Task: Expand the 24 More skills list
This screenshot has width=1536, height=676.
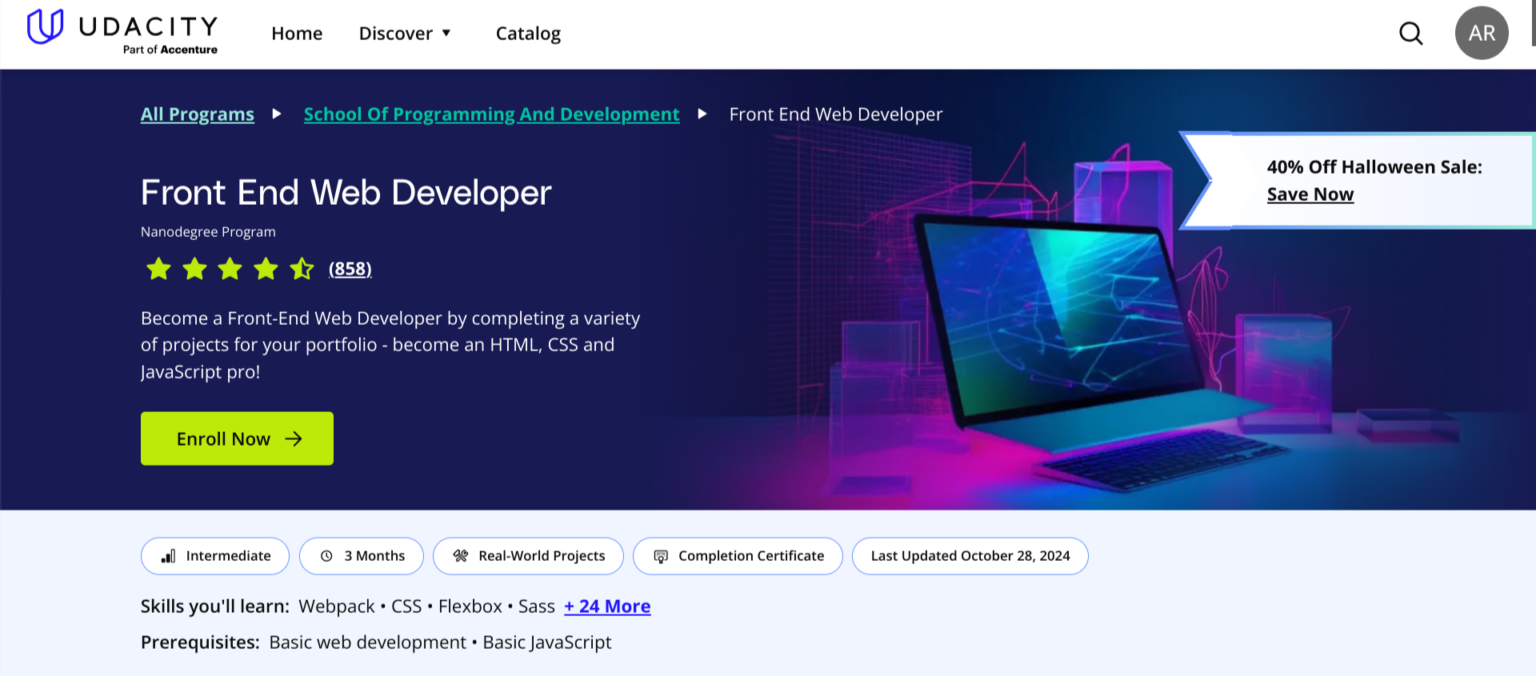Action: (607, 606)
